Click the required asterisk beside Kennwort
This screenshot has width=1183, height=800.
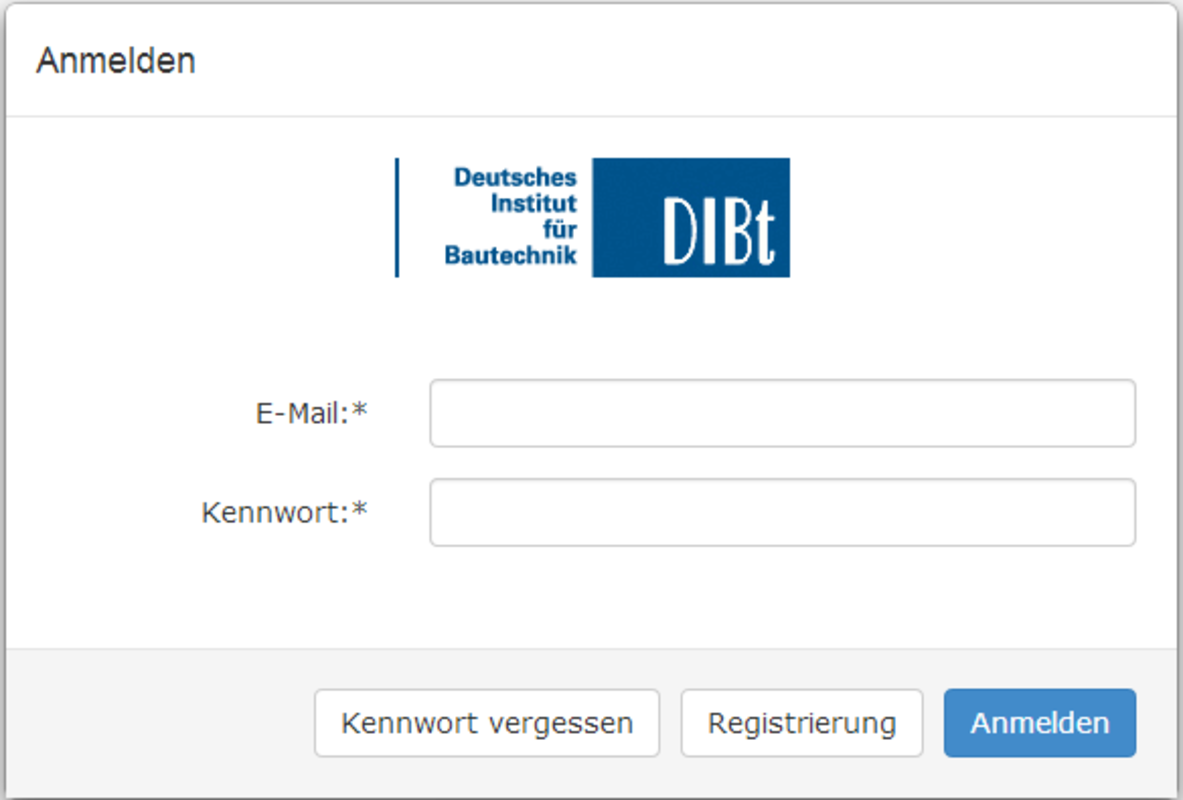[360, 512]
